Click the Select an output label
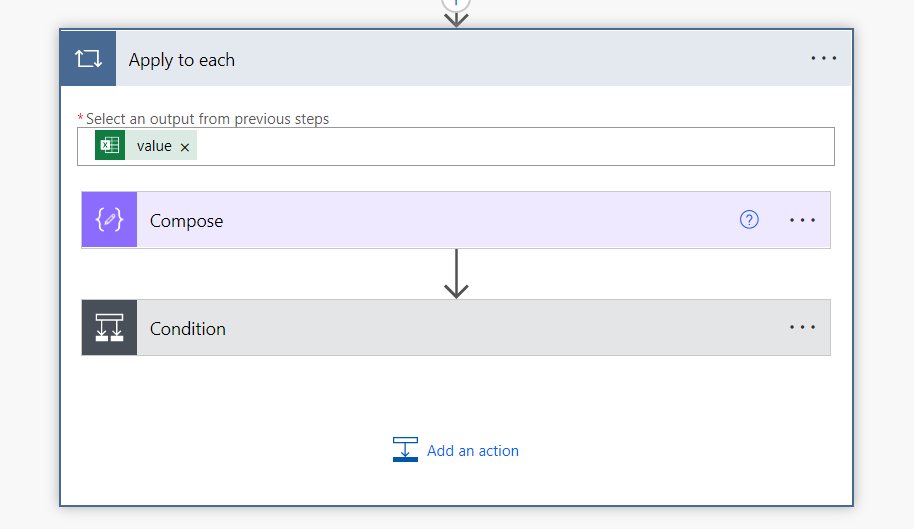The image size is (914, 529). coord(207,119)
